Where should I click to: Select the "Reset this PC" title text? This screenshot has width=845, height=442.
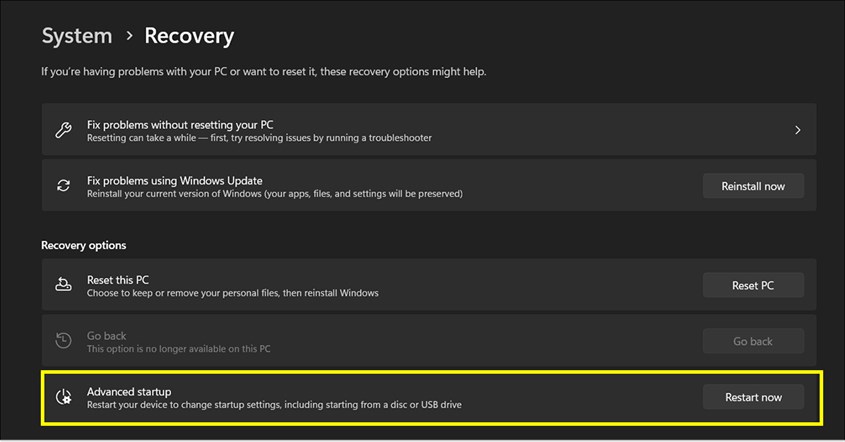(118, 280)
